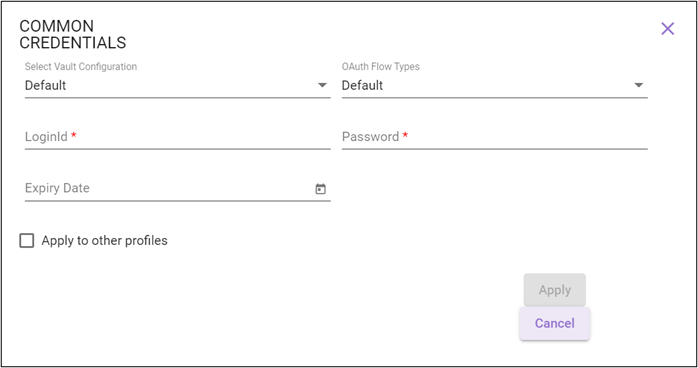Image resolution: width=698 pixels, height=368 pixels.
Task: Expand the Select Vault Configuration dropdown arrow
Action: tap(322, 85)
